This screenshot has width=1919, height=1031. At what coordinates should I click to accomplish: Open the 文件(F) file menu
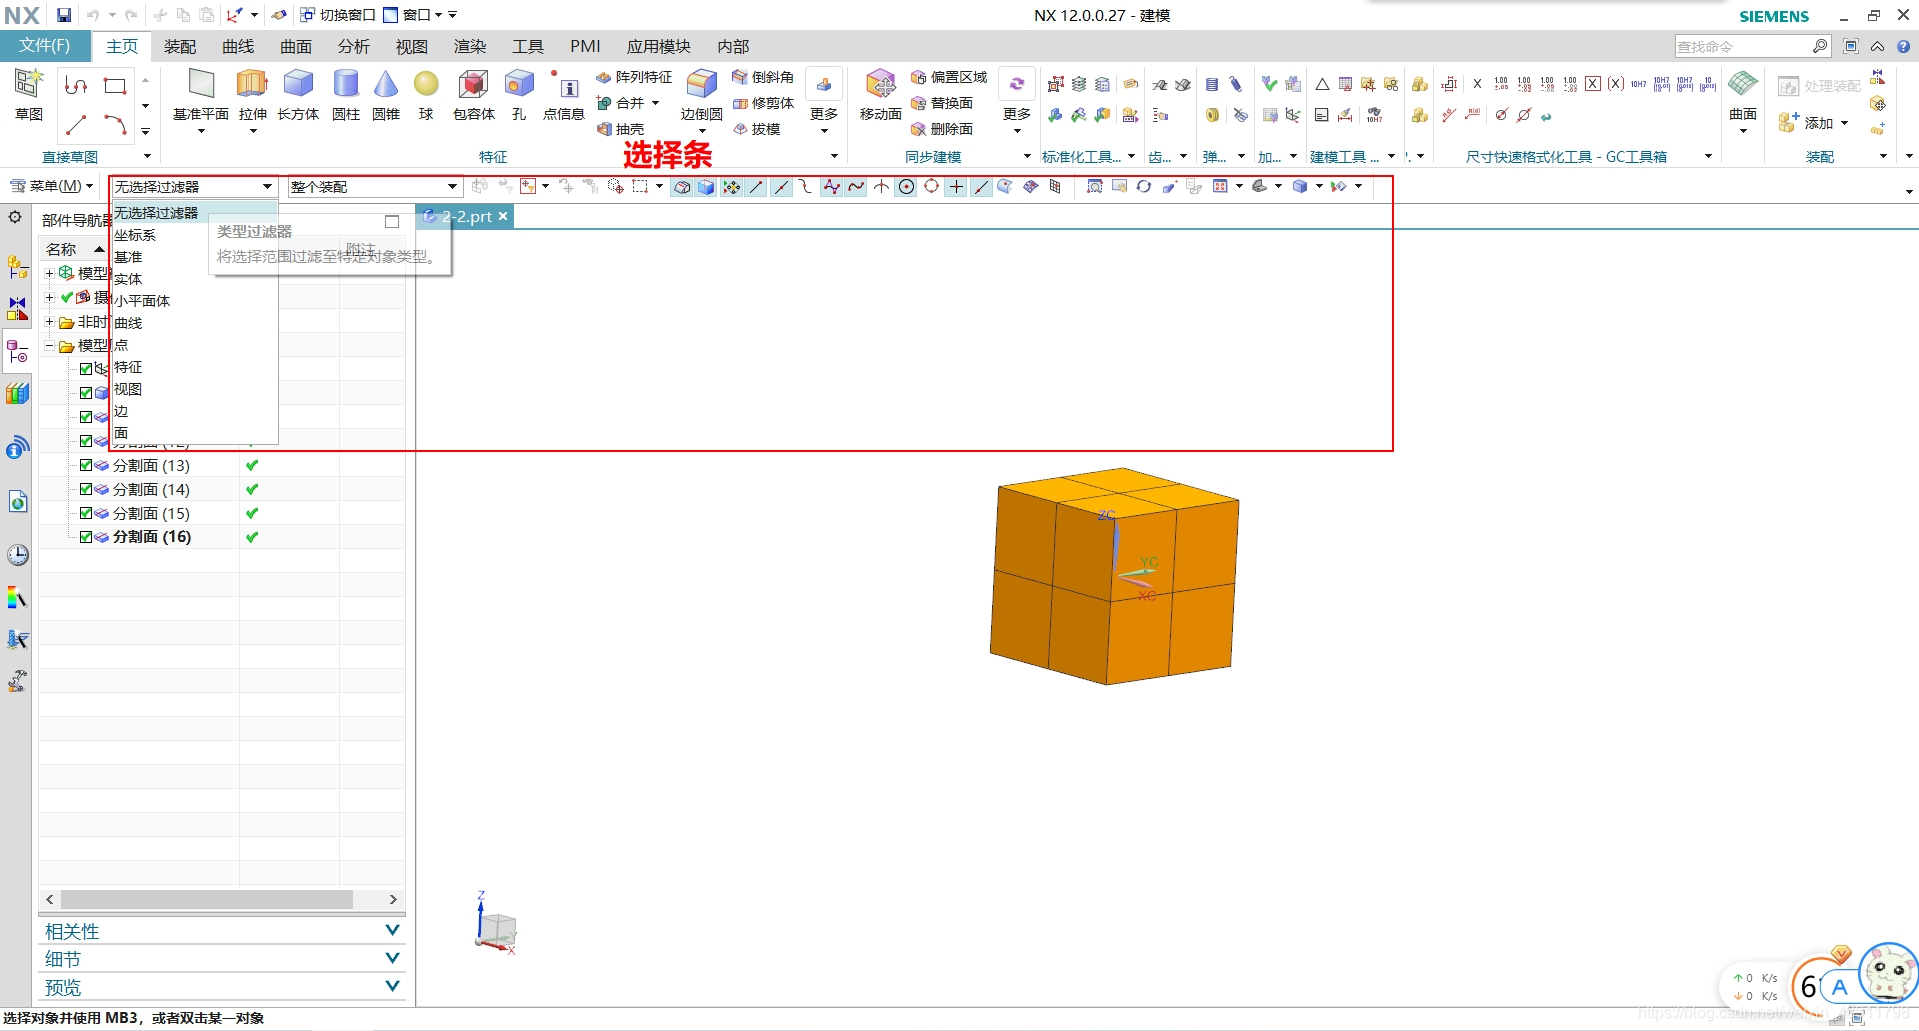(x=45, y=46)
